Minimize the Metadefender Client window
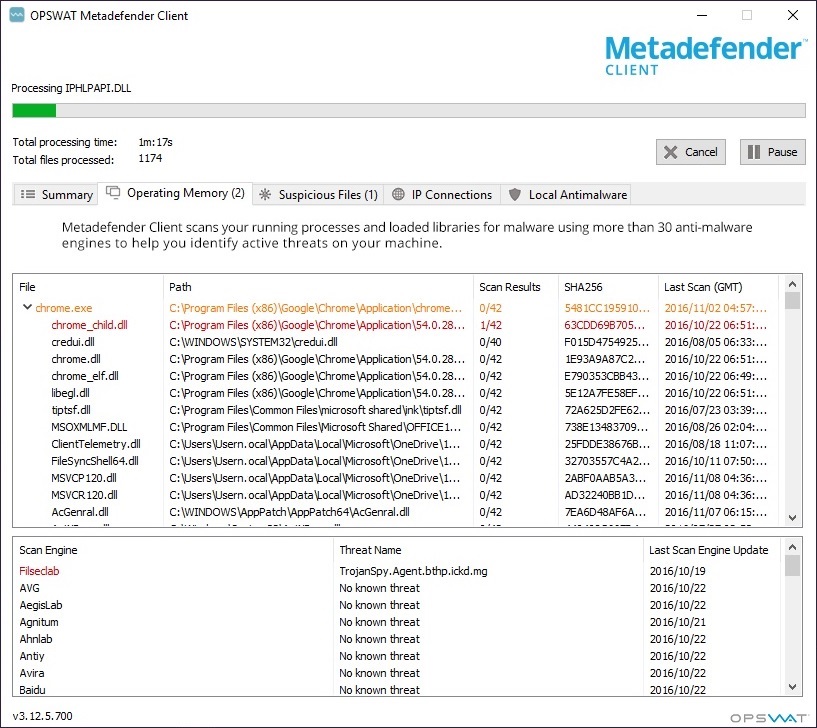The image size is (817, 728). (702, 15)
